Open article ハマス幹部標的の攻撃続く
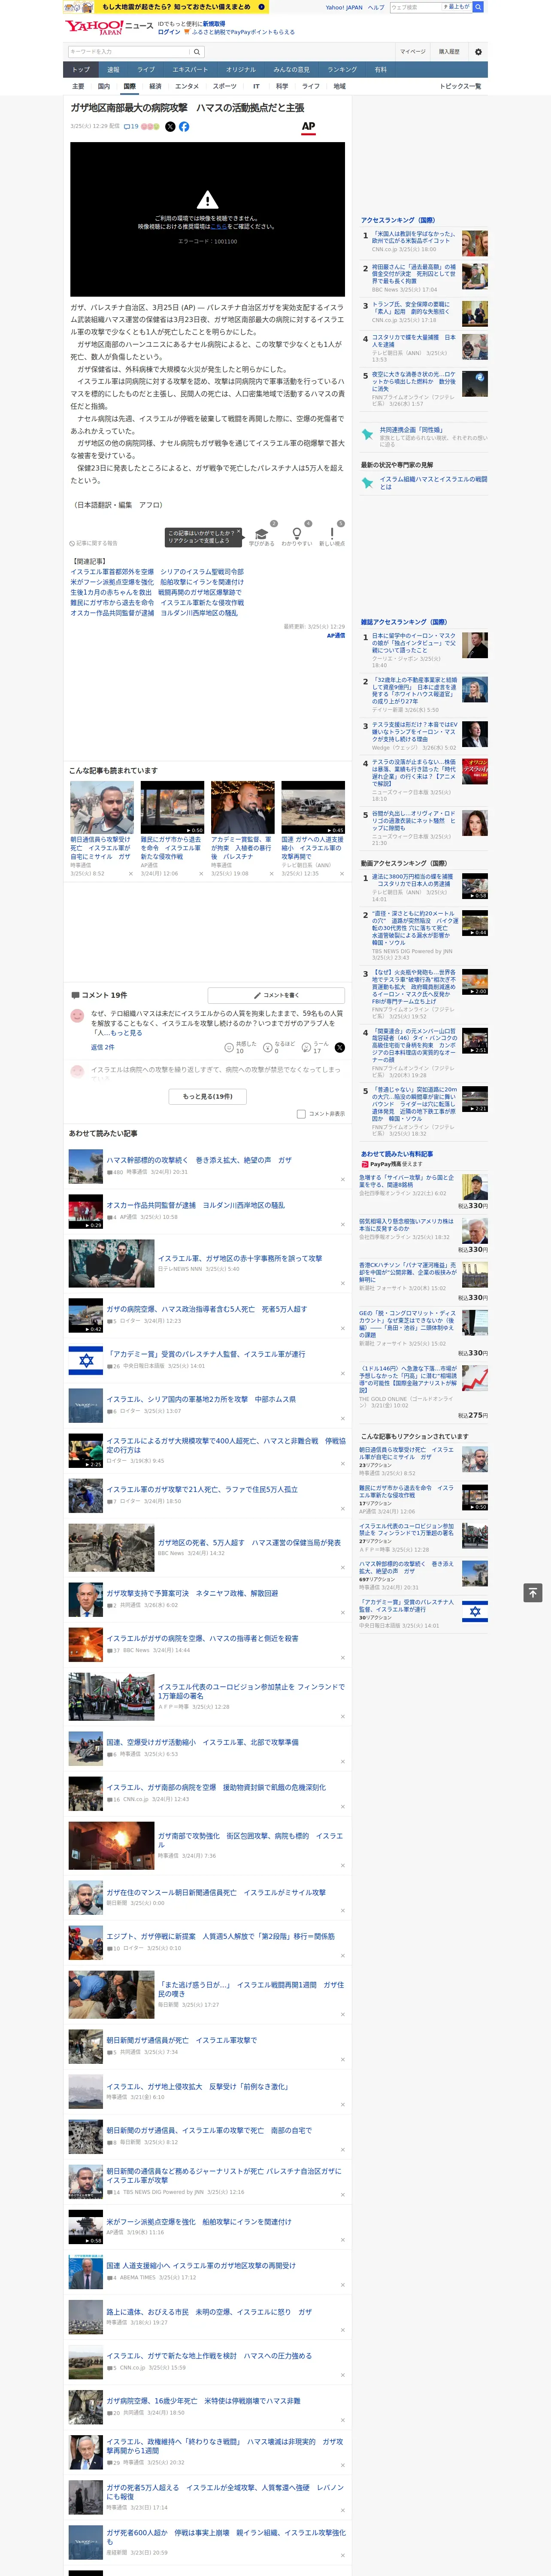 pos(199,1160)
